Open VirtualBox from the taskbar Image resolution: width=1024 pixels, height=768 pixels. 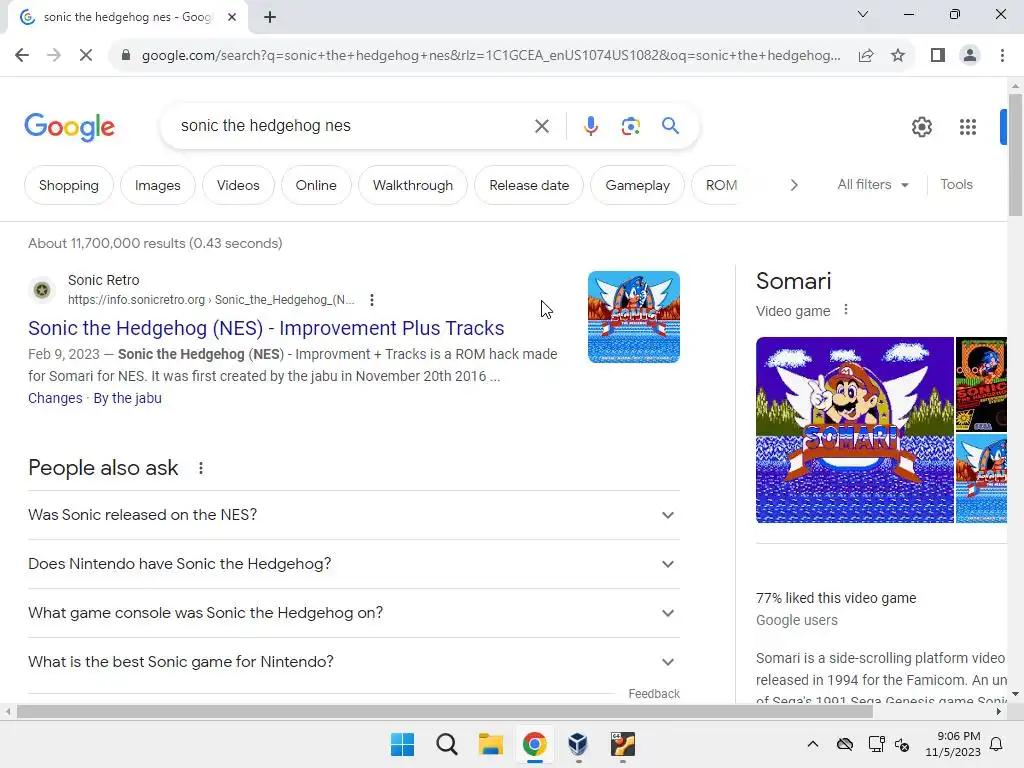click(x=578, y=744)
